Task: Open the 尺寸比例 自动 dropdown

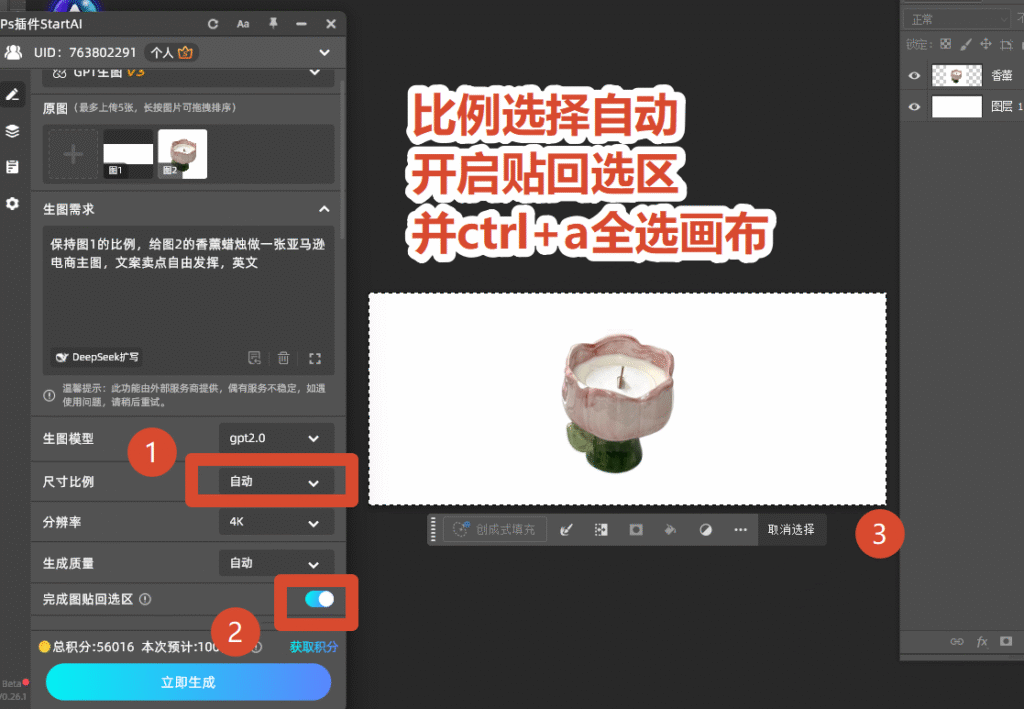Action: click(276, 482)
